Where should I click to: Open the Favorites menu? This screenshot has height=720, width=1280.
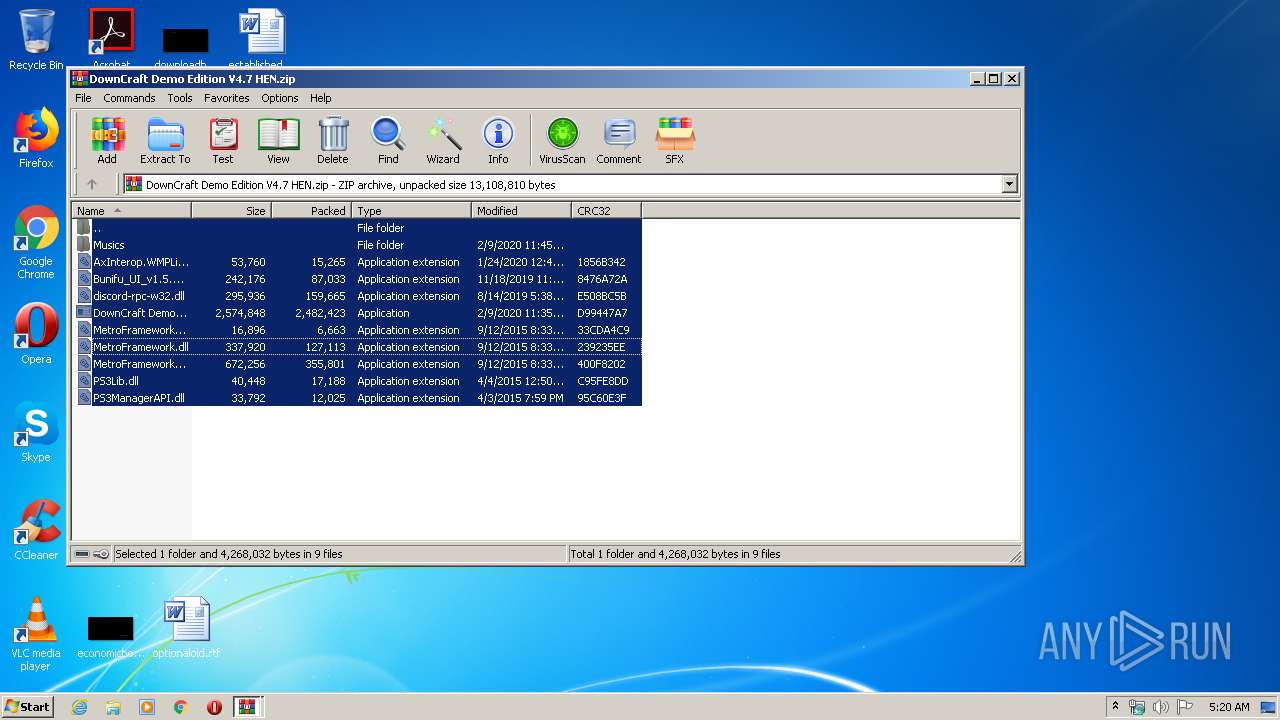tap(227, 98)
